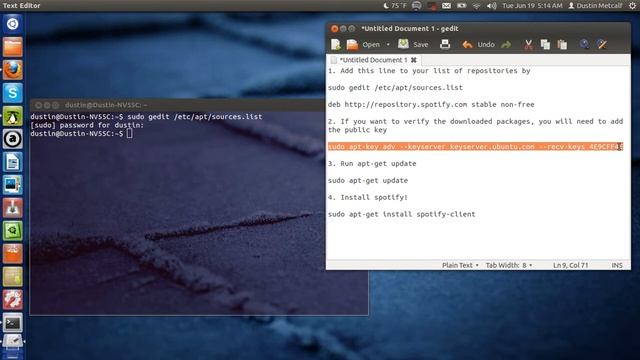
Task: Open Ubuntu Software Center in the dock
Action: click(x=13, y=254)
